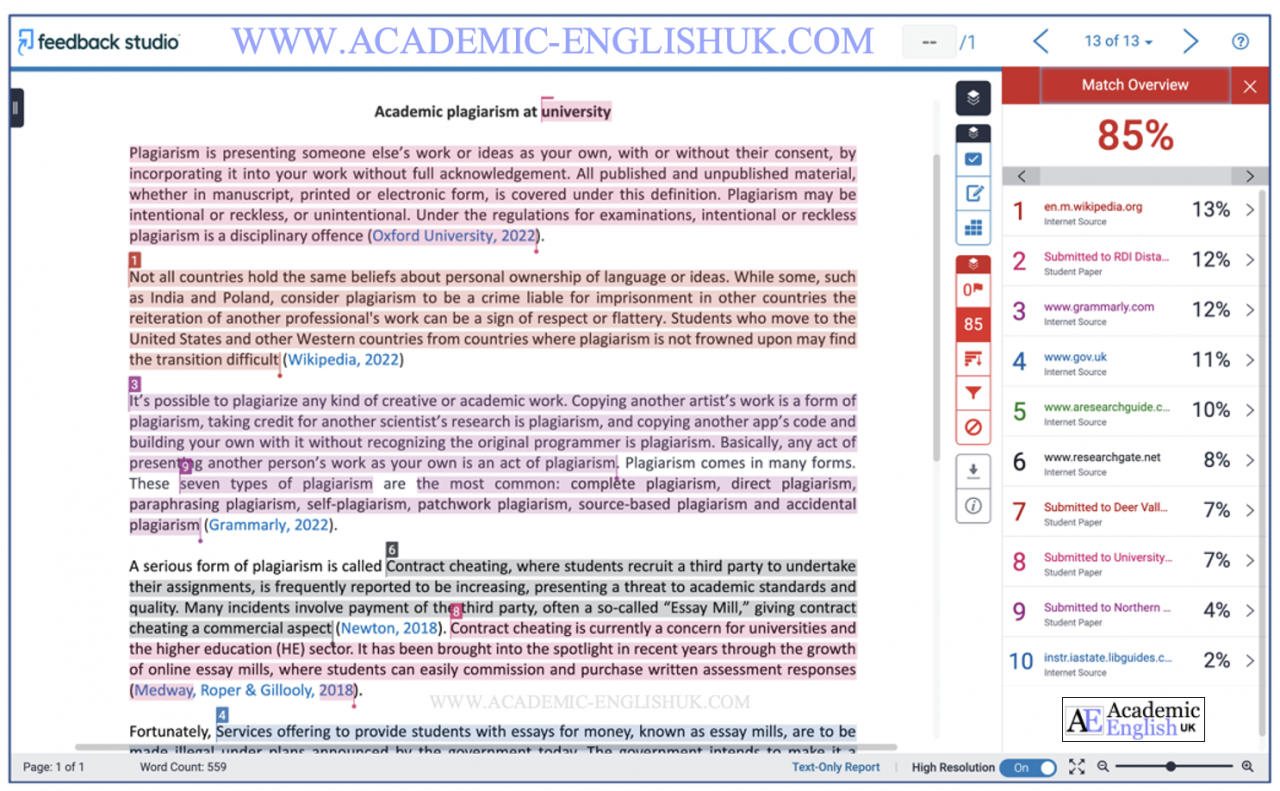Collapse the left sidebar panel tab
This screenshot has height=791, width=1280.
tap(14, 108)
